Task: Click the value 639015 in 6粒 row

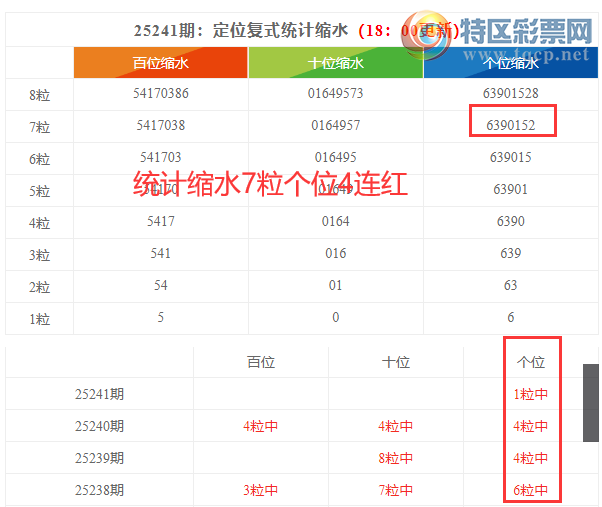Action: pos(511,157)
